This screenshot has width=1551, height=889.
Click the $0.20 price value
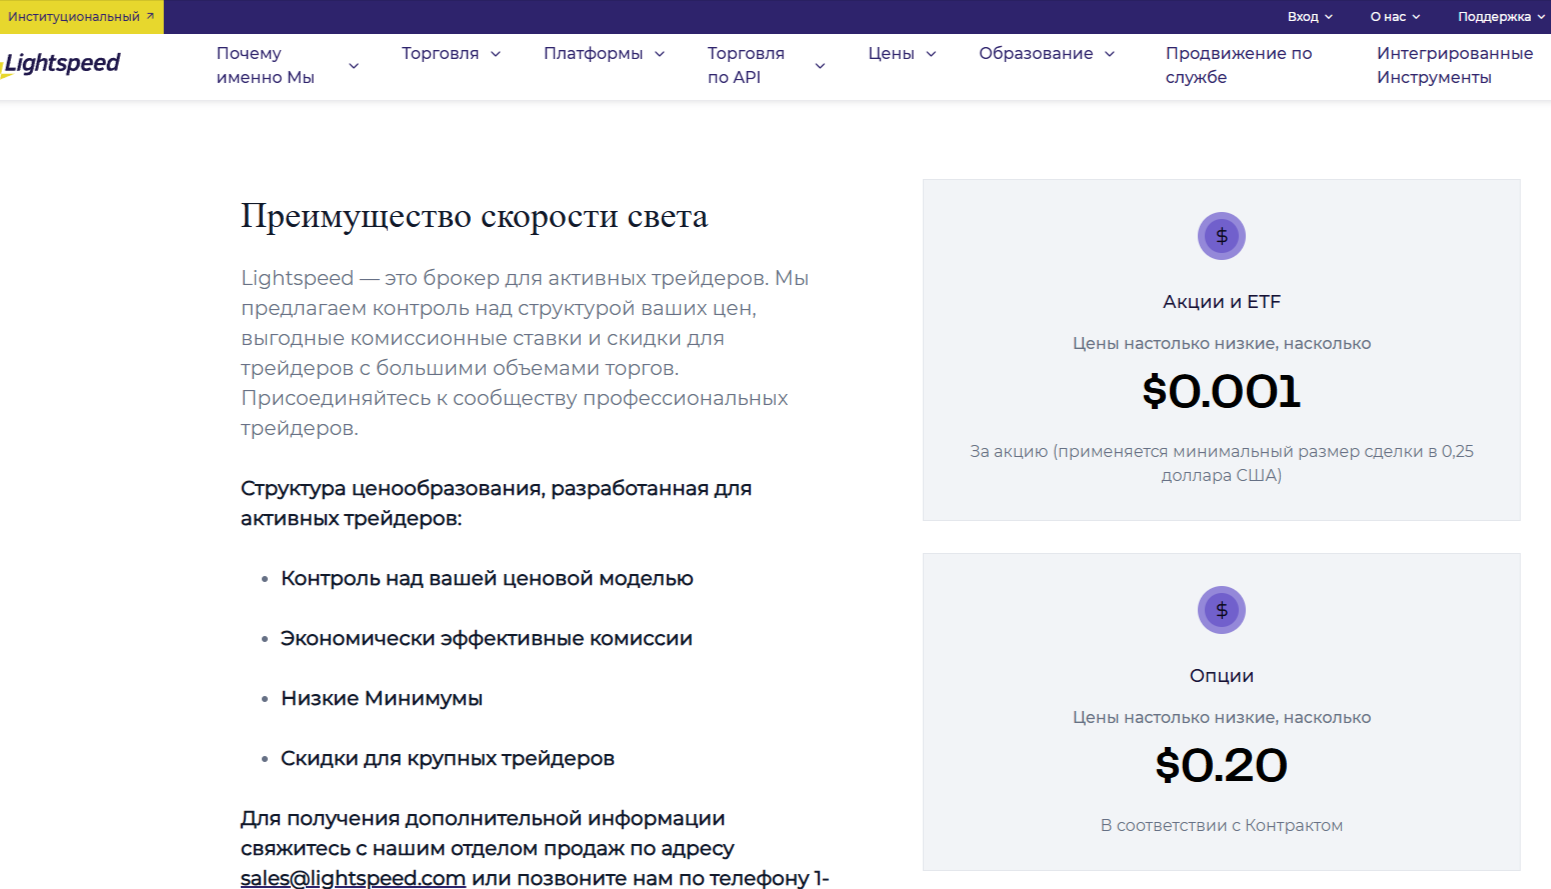(x=1221, y=765)
